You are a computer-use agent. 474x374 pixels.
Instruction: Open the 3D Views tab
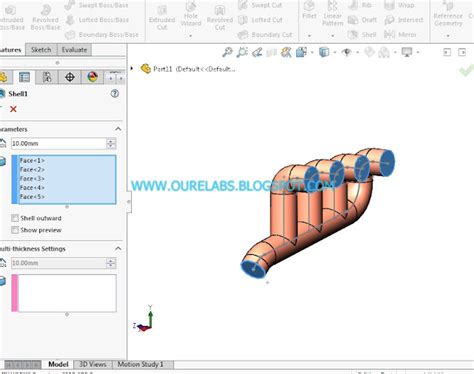point(93,364)
